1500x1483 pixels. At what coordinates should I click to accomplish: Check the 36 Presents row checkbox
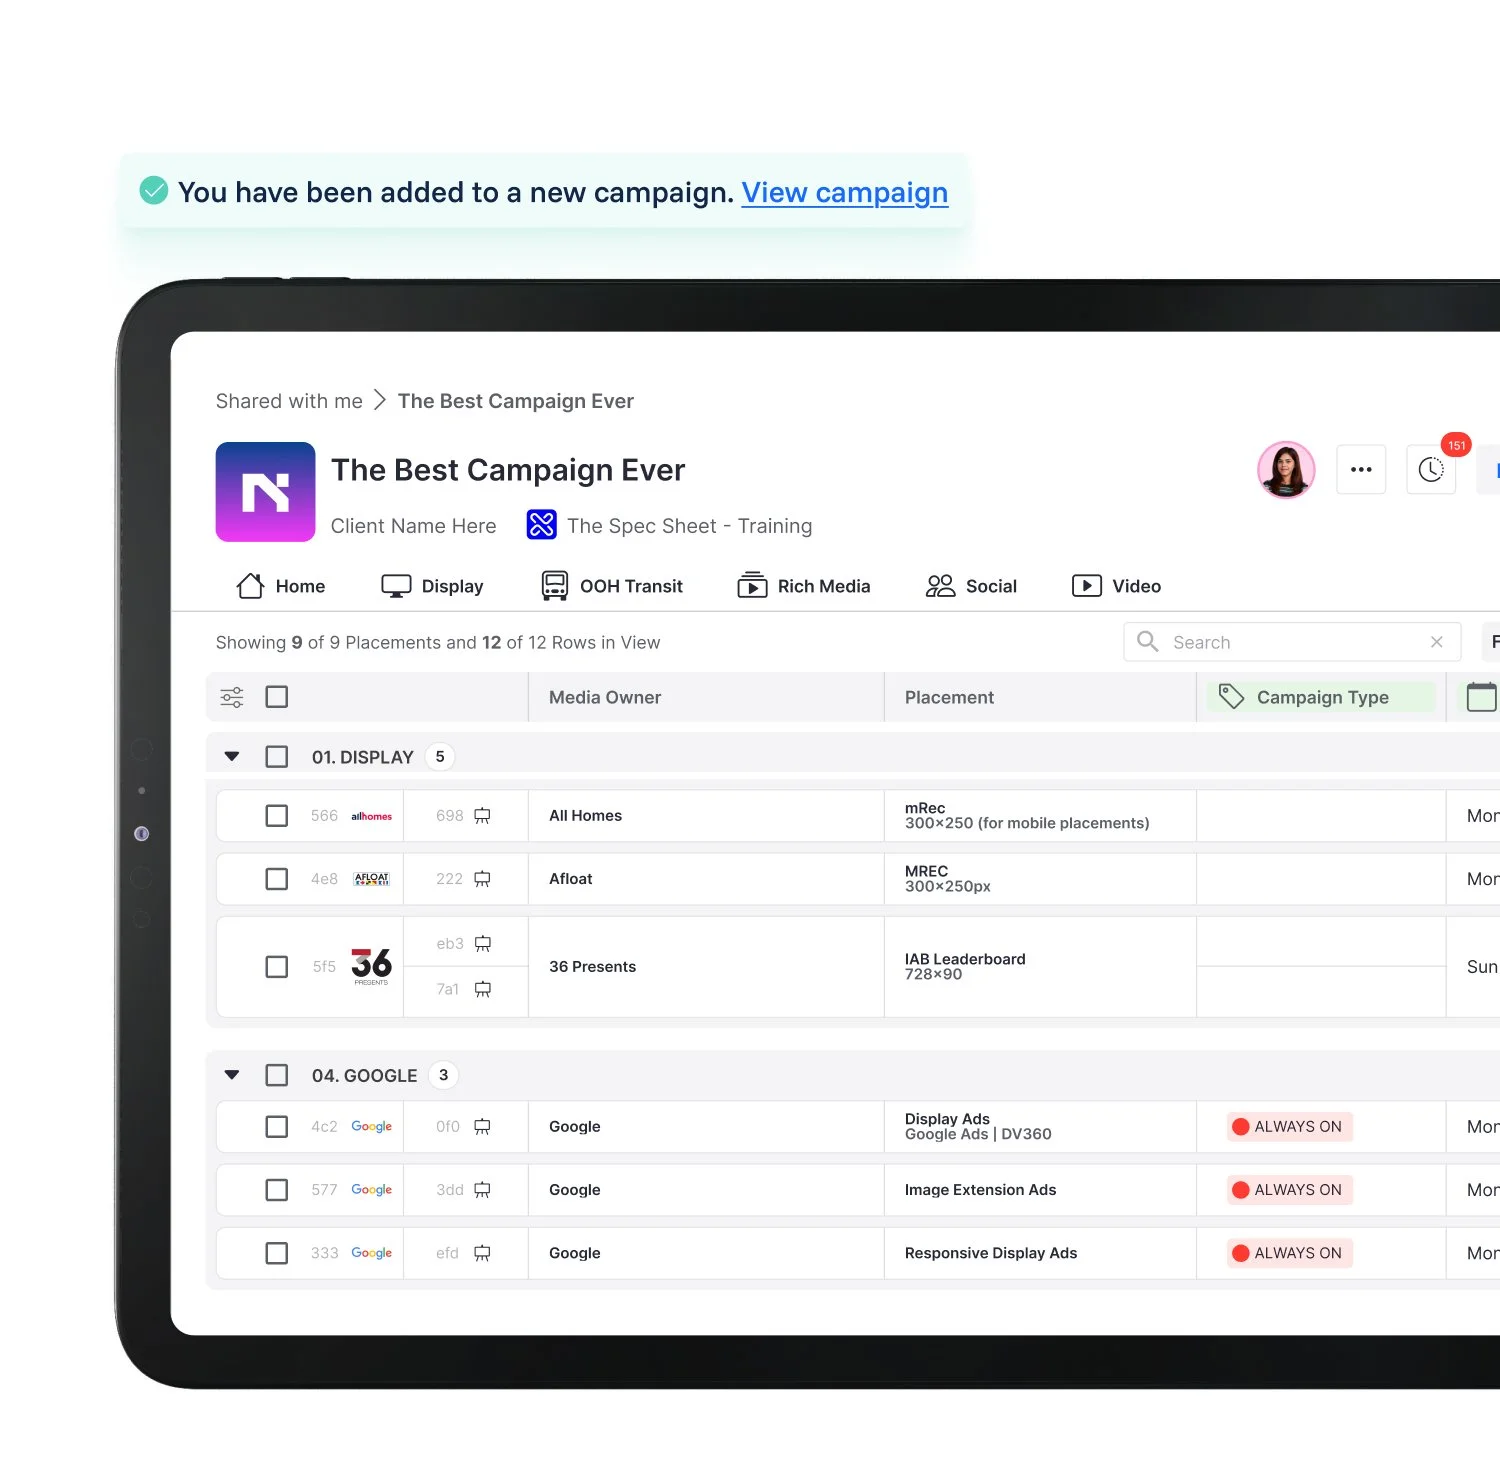click(277, 967)
